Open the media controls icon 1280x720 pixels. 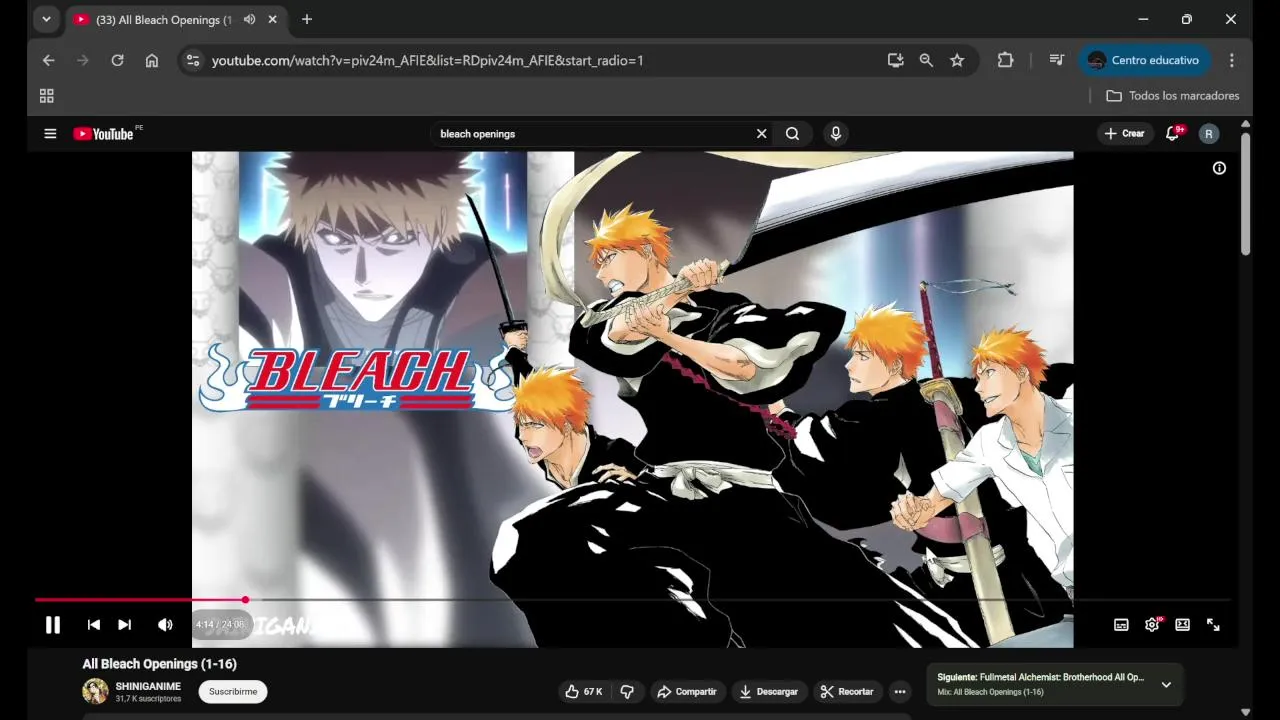1056,60
